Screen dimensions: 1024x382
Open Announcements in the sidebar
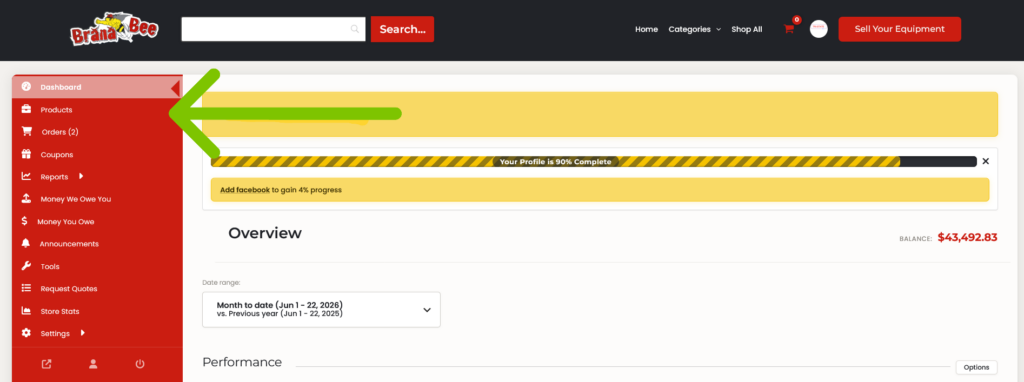pos(97,244)
